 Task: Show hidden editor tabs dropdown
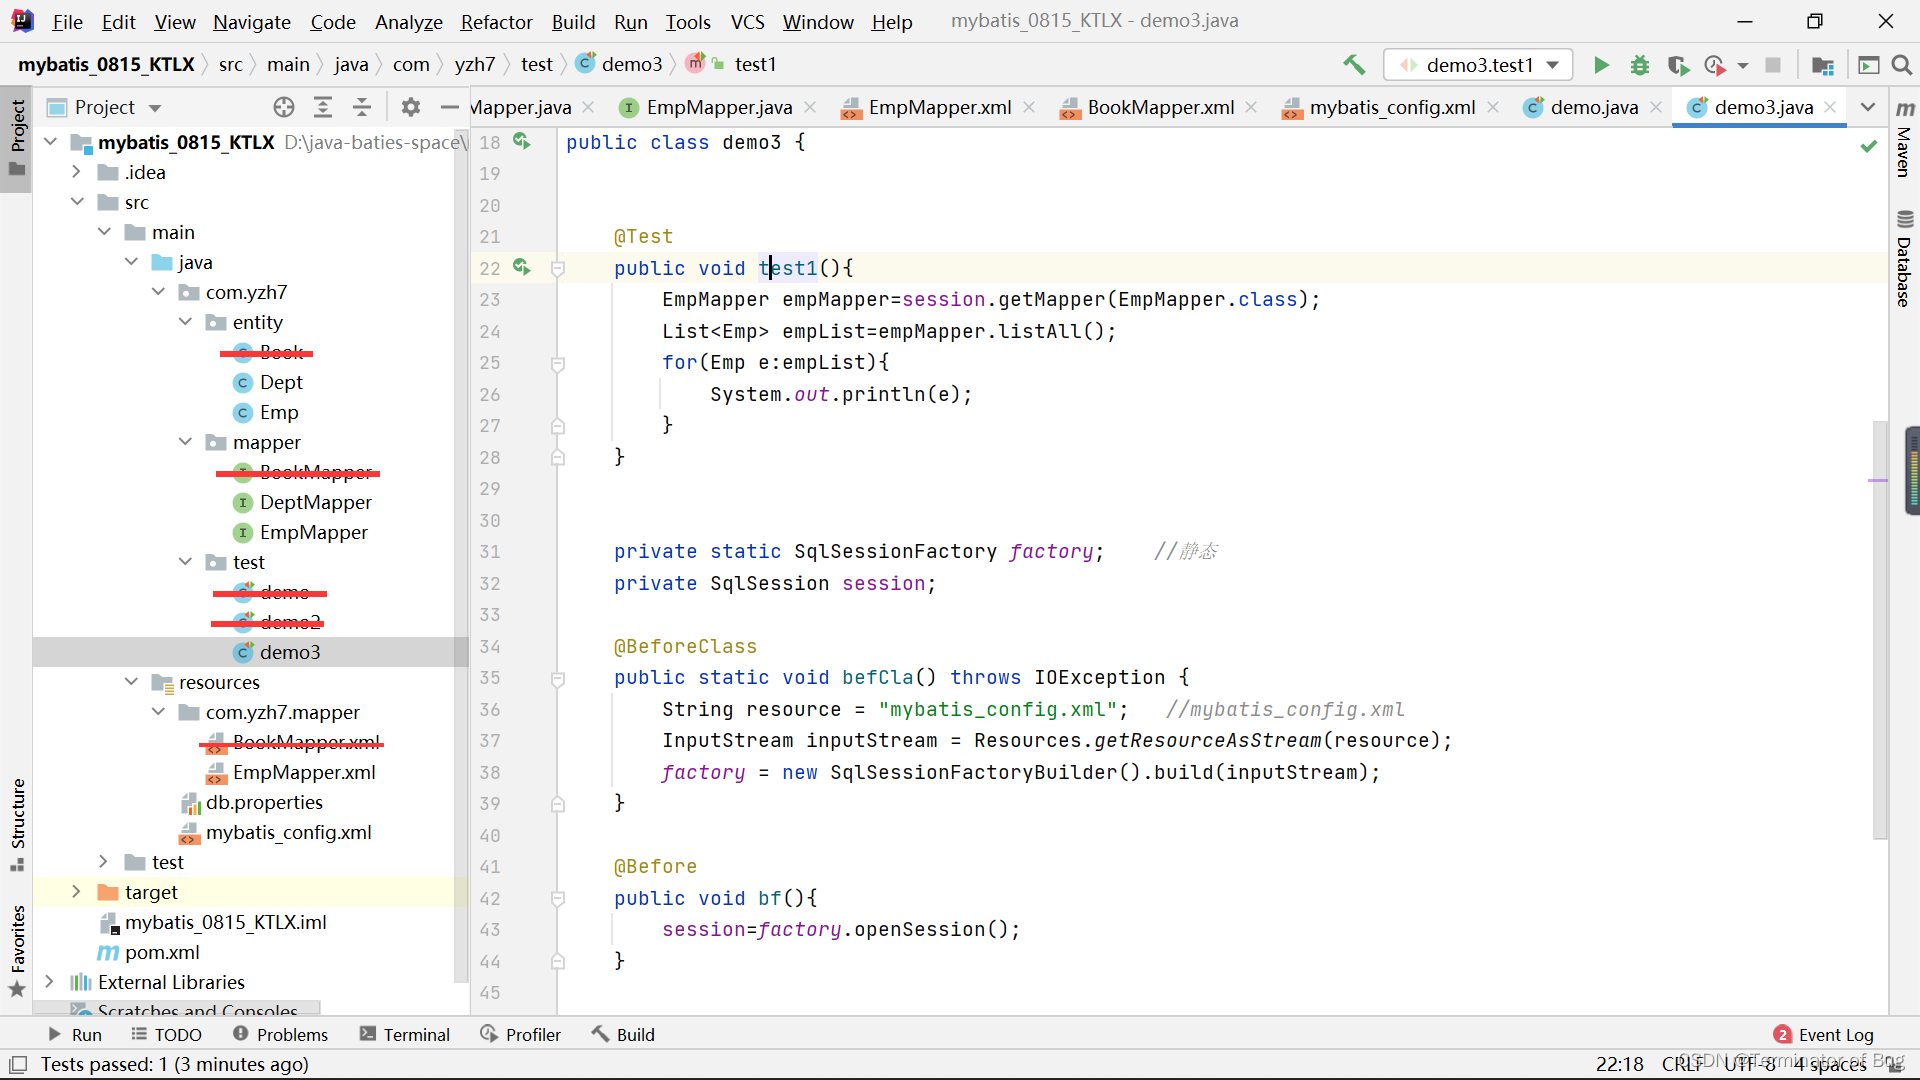click(x=1868, y=107)
